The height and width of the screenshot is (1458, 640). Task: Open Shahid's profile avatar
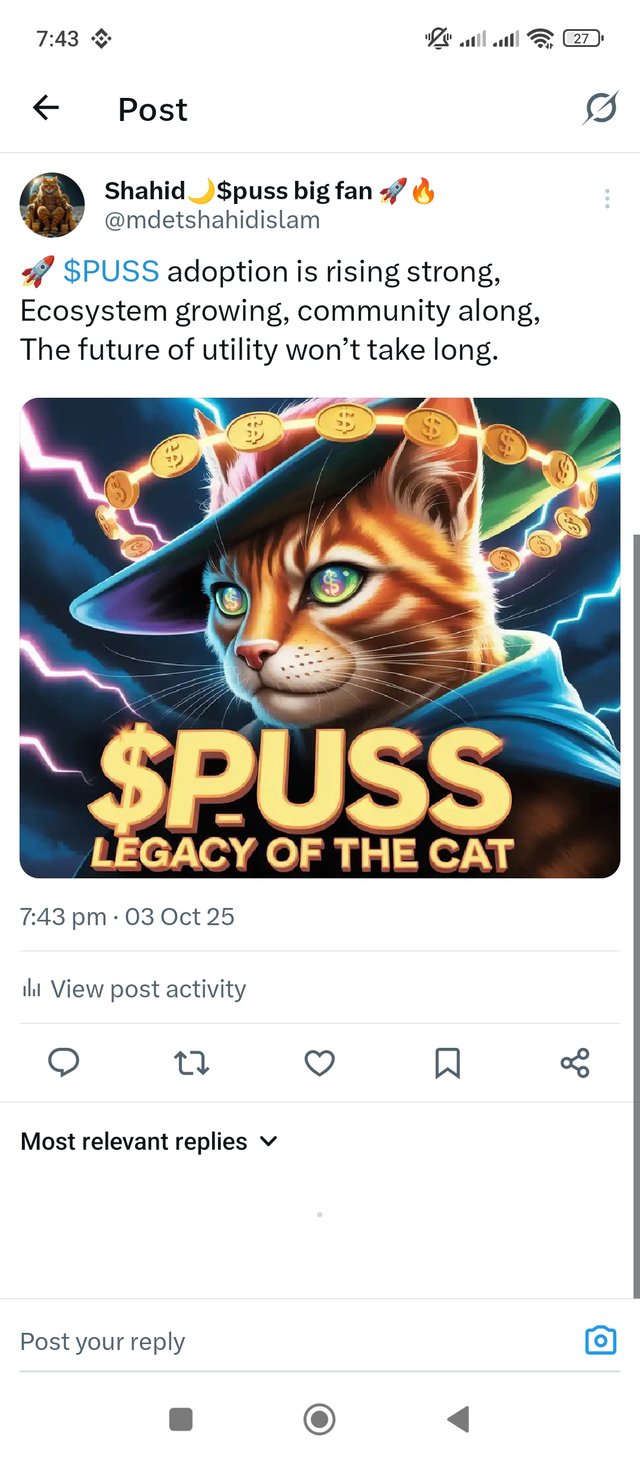[x=52, y=205]
